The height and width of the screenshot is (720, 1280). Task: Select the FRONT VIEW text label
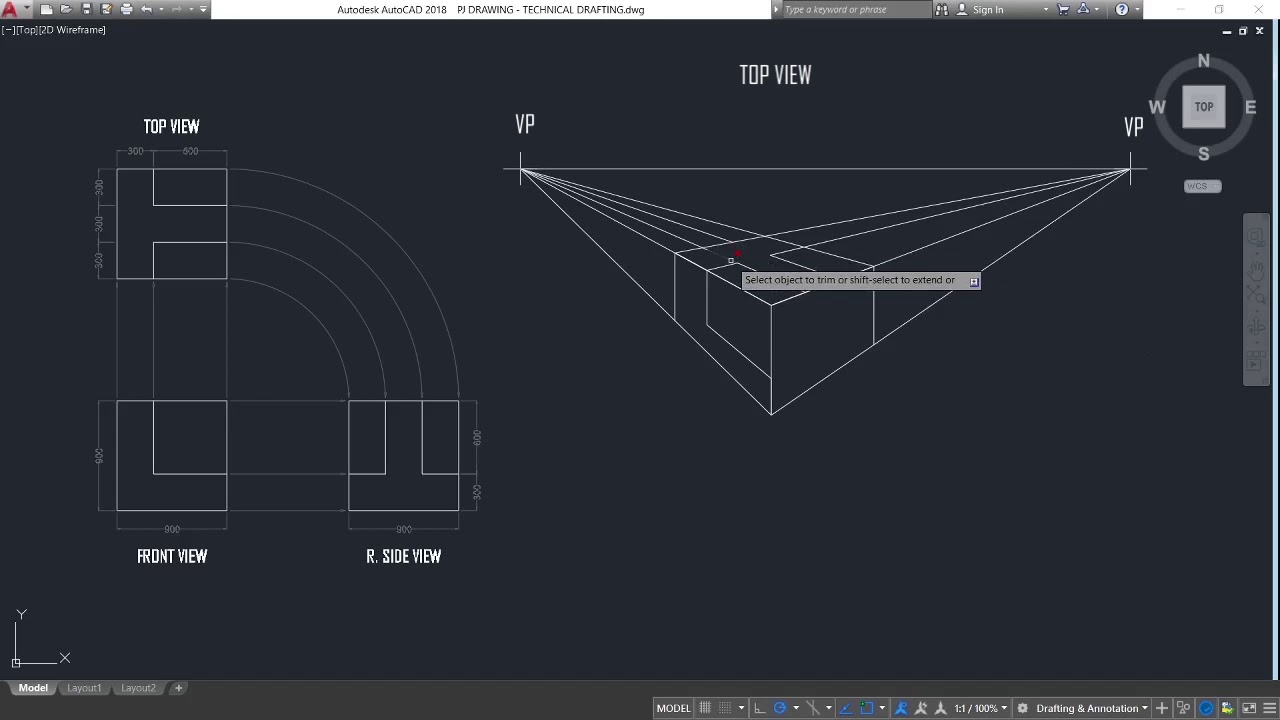coord(172,556)
